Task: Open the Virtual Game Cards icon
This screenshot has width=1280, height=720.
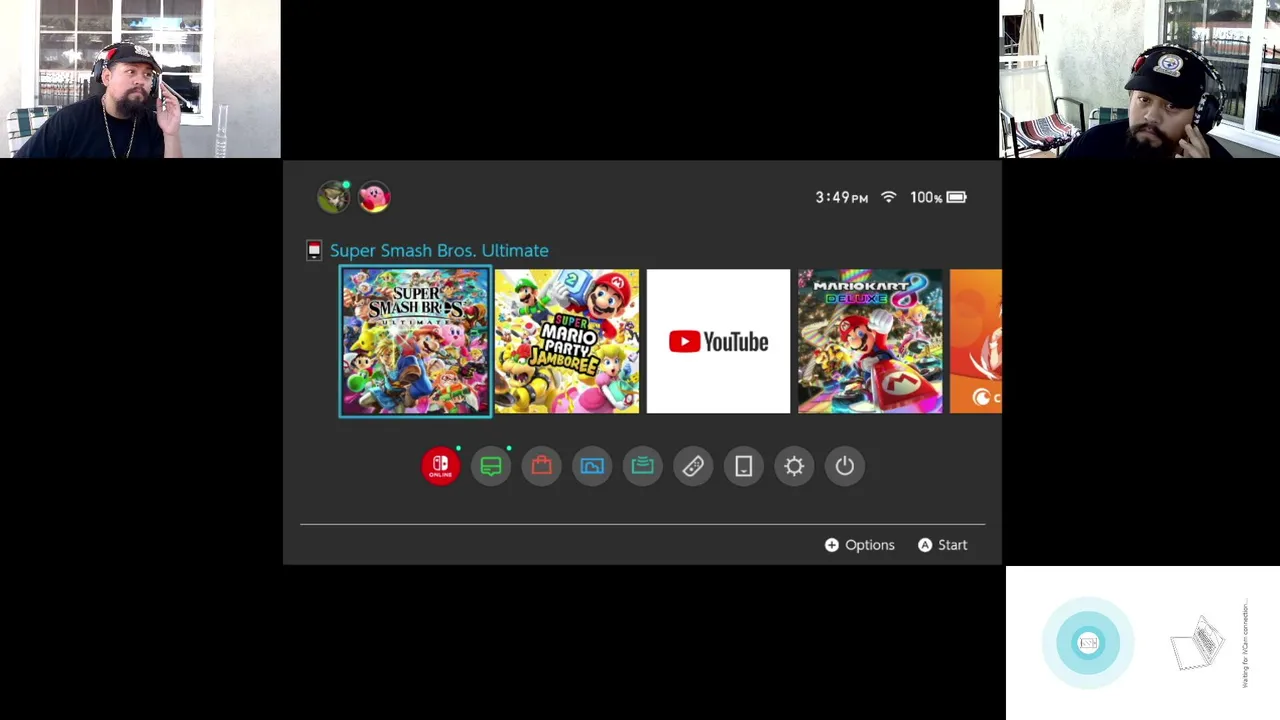Action: point(744,466)
